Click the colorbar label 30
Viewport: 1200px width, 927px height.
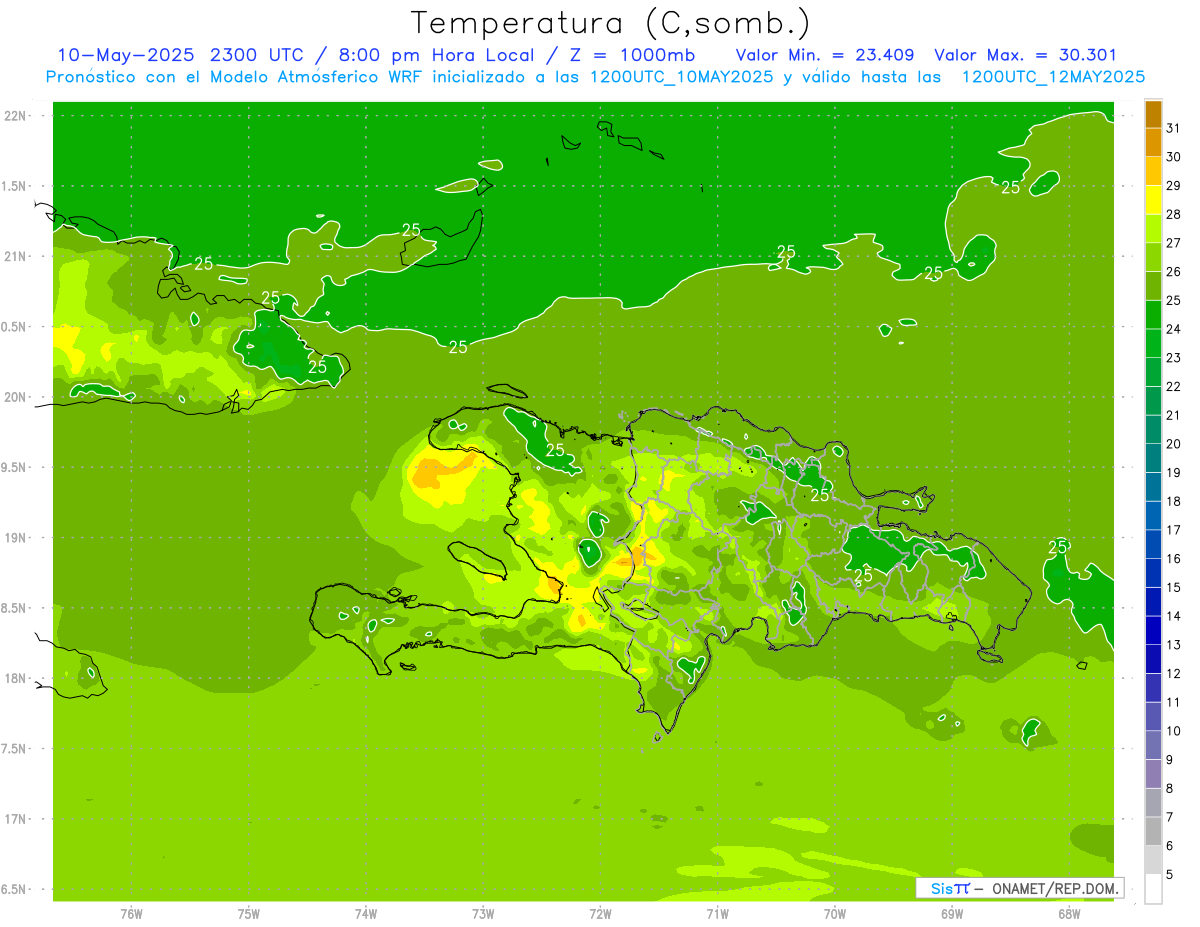1173,157
